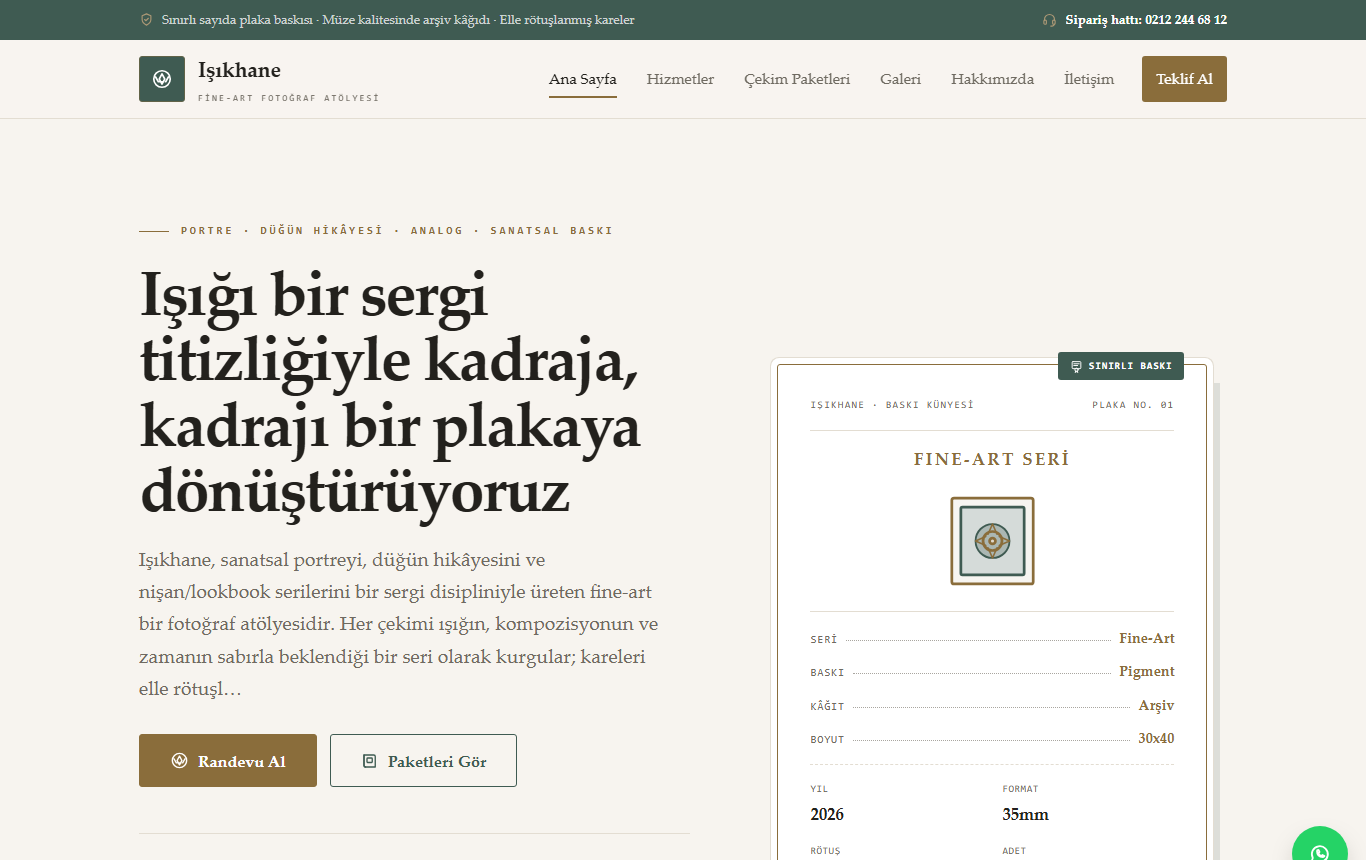This screenshot has width=1366, height=860.
Task: Open Paketleri Gör button
Action: [423, 761]
